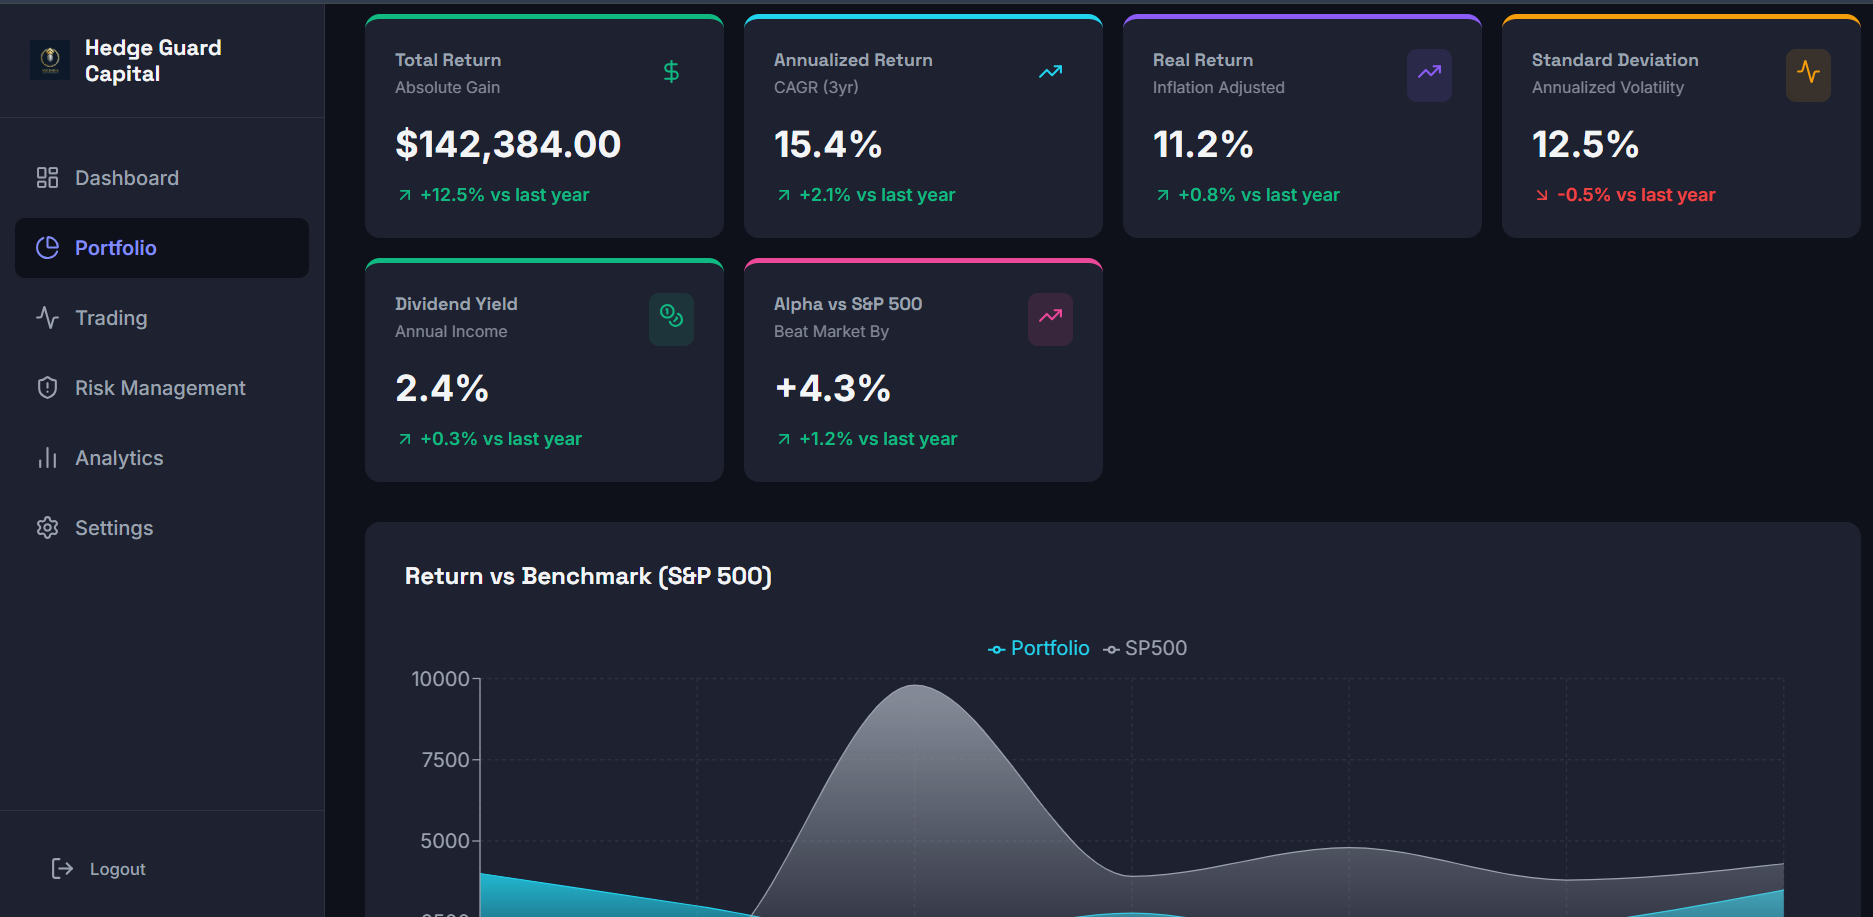Click the 15.4% annualized return value
This screenshot has width=1873, height=917.
coord(828,144)
